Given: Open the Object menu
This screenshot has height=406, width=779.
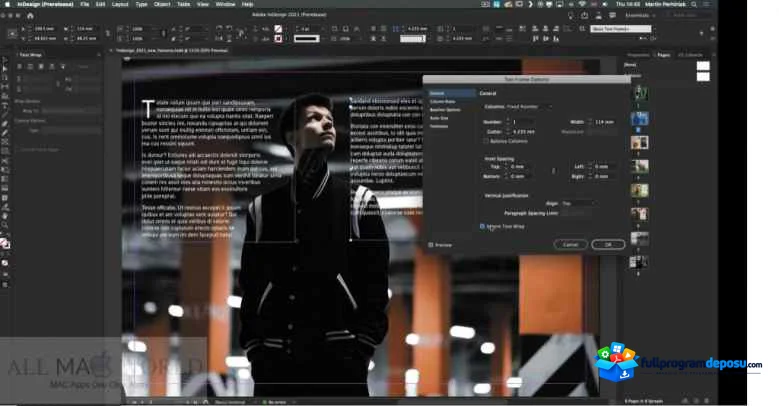Looking at the screenshot, I should click(162, 4).
